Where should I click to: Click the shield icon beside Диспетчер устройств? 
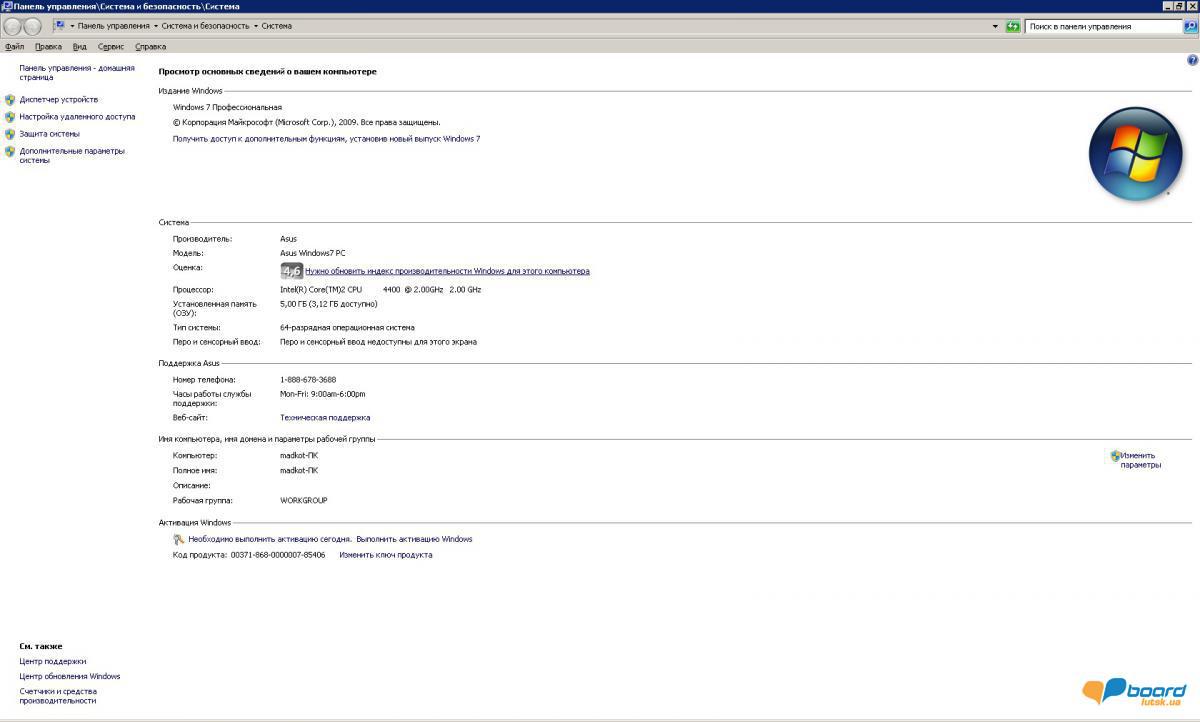pyautogui.click(x=10, y=100)
